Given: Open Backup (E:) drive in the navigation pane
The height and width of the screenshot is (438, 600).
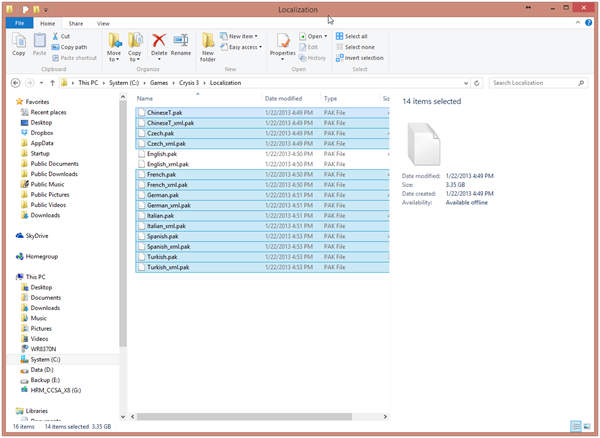Looking at the screenshot, I should (40, 380).
